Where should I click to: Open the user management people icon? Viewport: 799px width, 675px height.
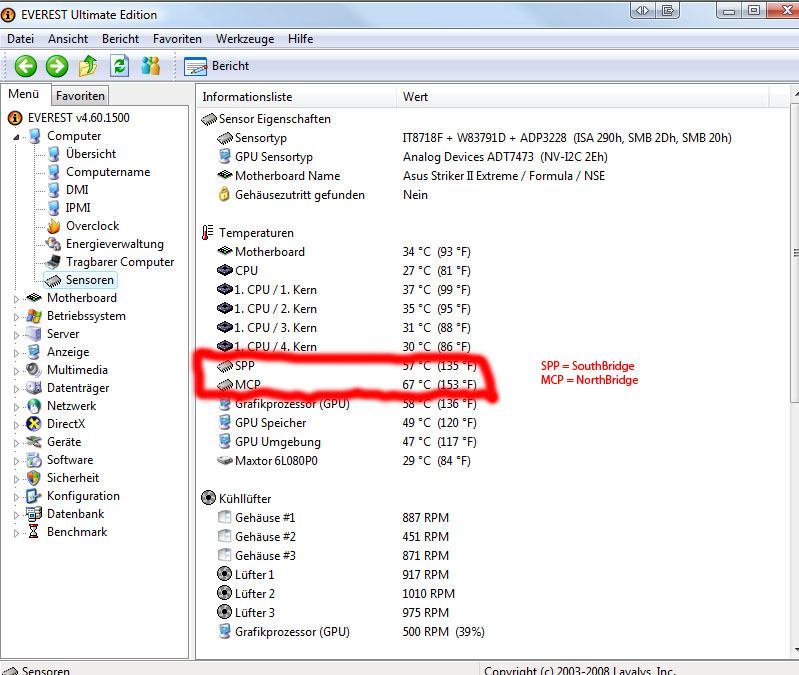tap(151, 66)
